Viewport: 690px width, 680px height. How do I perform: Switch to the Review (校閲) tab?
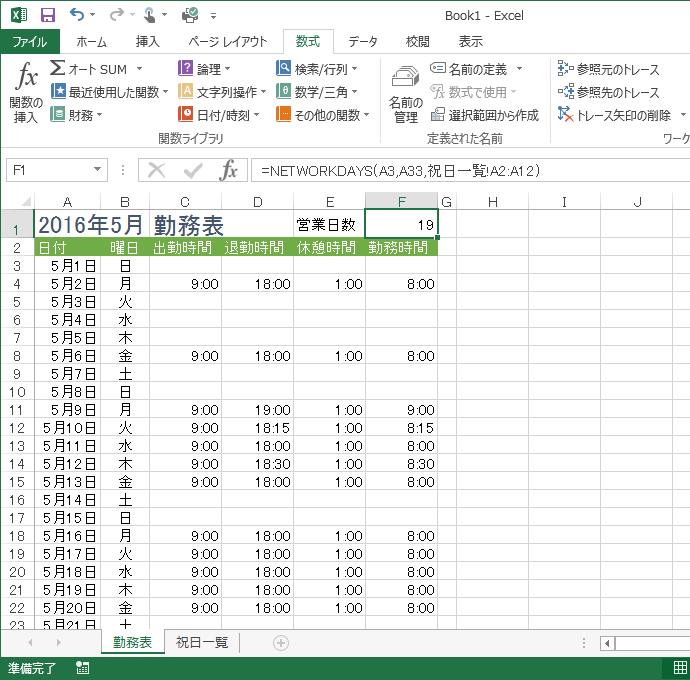pos(417,41)
